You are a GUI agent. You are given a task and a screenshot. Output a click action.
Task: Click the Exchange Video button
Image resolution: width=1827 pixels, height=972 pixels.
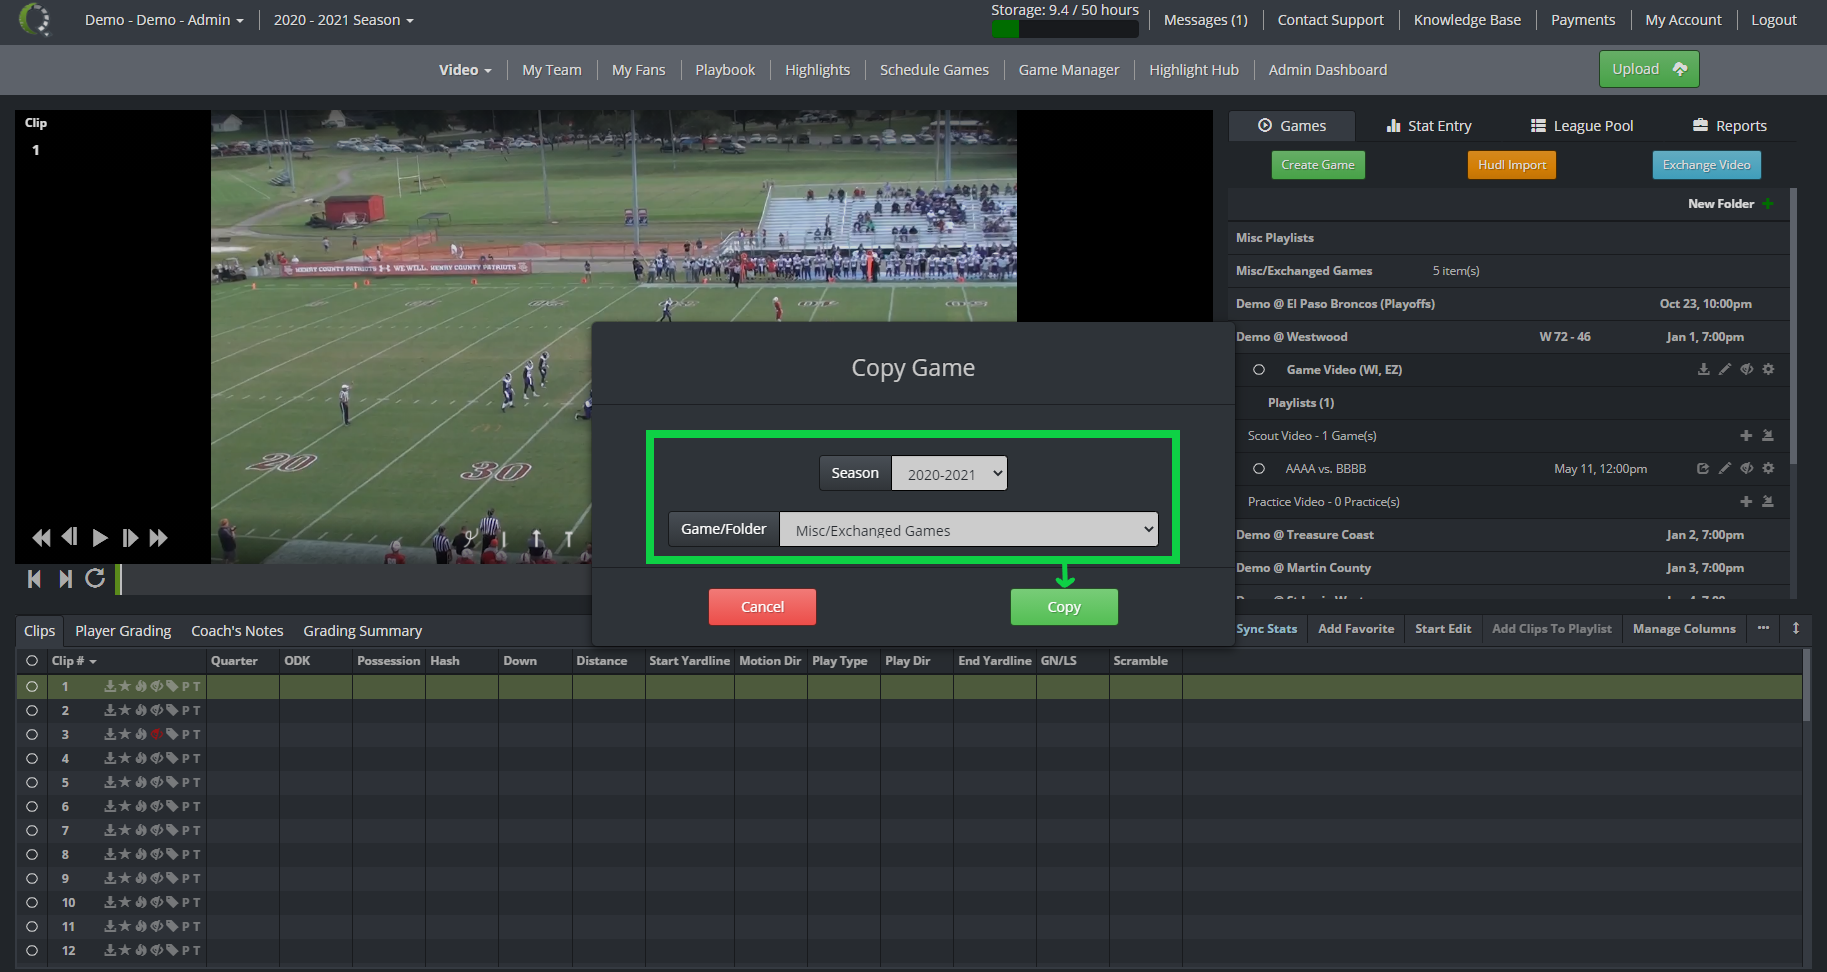1707,165
